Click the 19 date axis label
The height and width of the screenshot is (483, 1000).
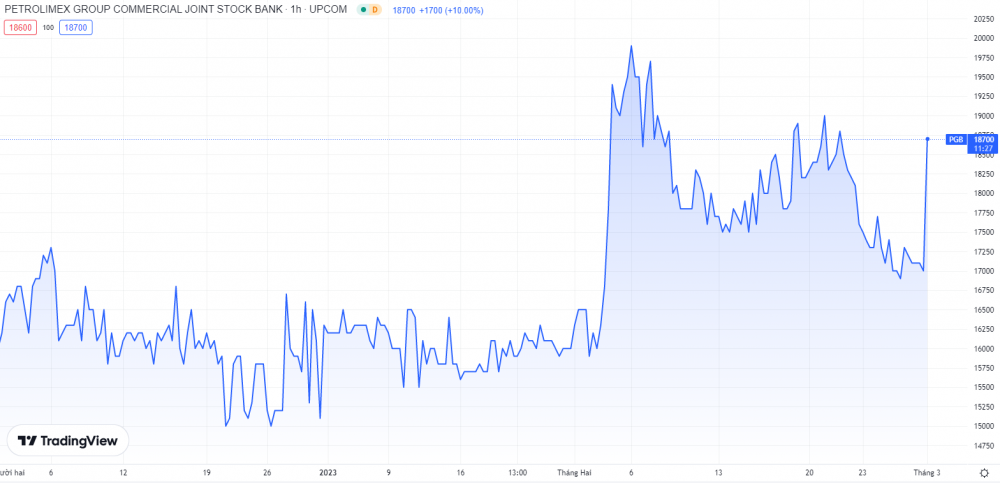[x=206, y=473]
